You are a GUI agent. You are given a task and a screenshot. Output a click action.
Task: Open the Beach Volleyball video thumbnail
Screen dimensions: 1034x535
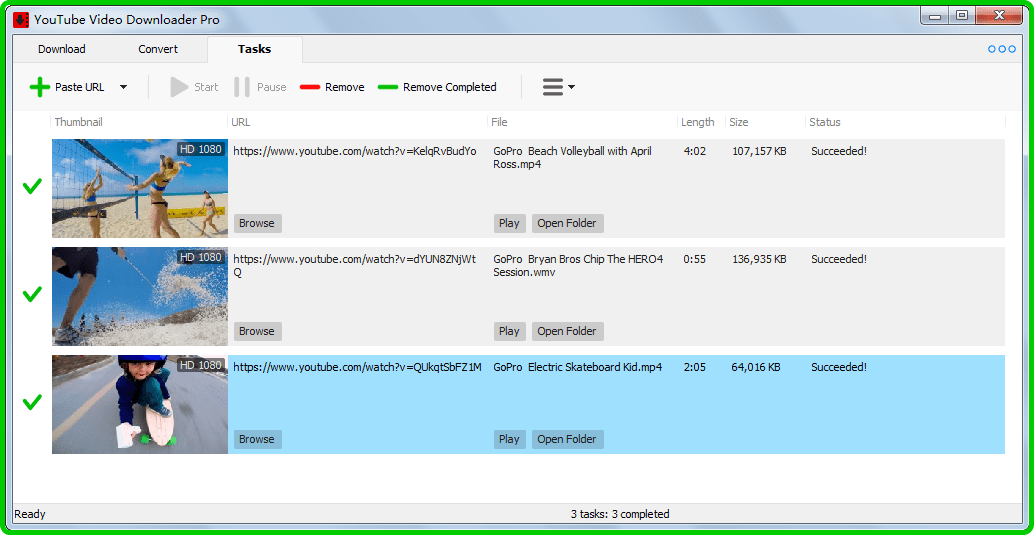click(140, 188)
